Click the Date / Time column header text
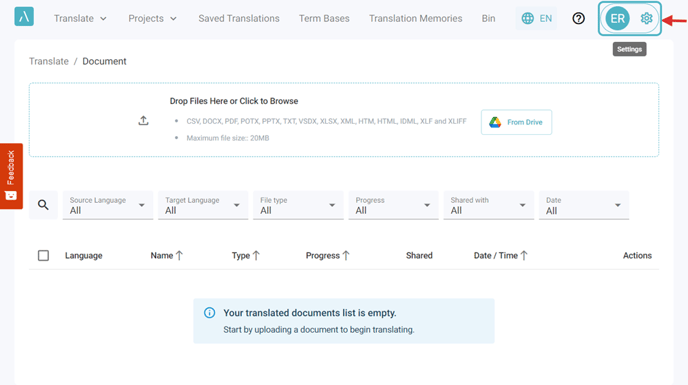The image size is (688, 385). coord(496,255)
